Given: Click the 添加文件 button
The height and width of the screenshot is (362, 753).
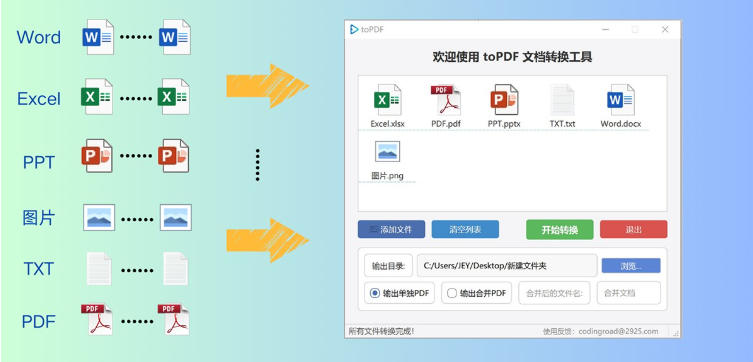Looking at the screenshot, I should point(391,229).
